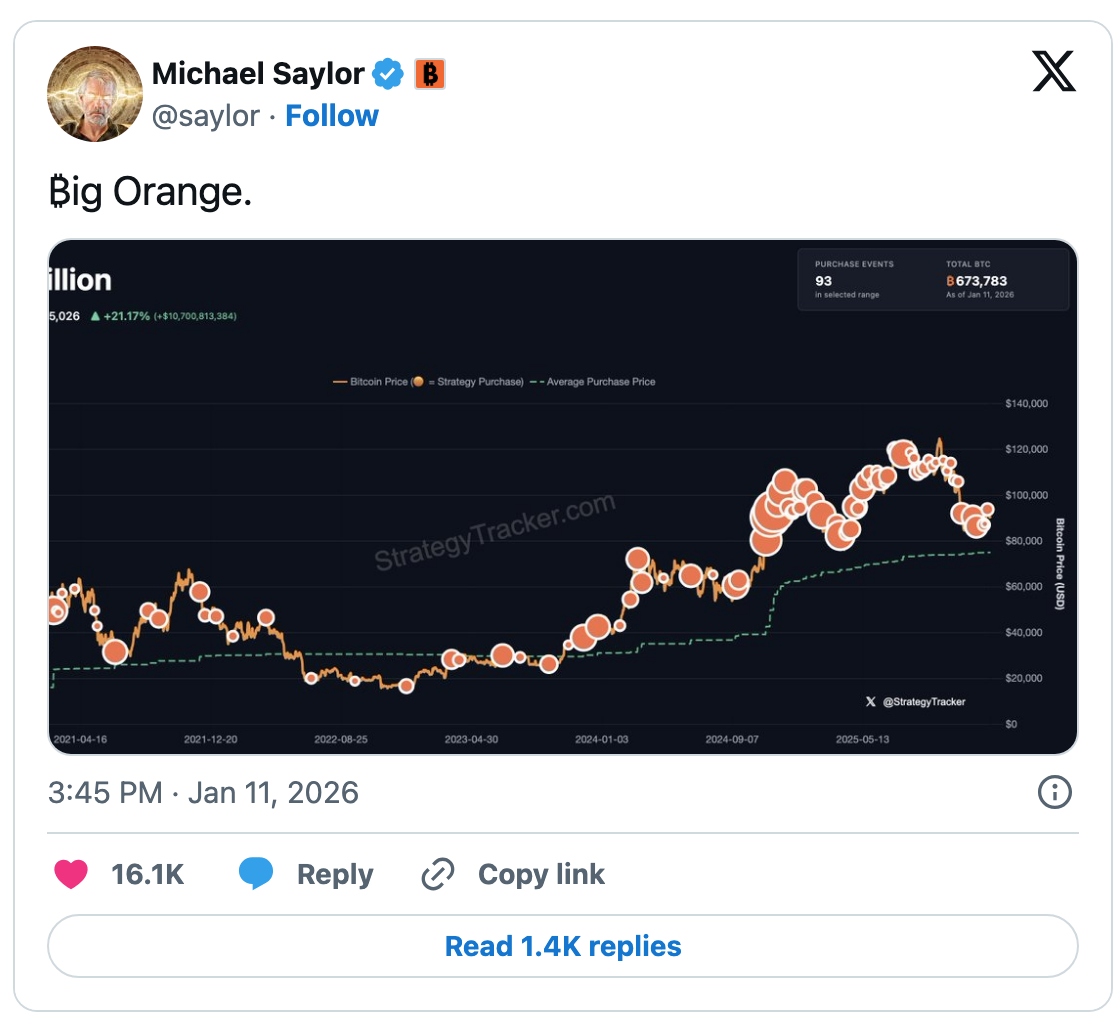The image size is (1120, 1026).
Task: Open replies via the blue Reply bubble icon
Action: coord(257,873)
